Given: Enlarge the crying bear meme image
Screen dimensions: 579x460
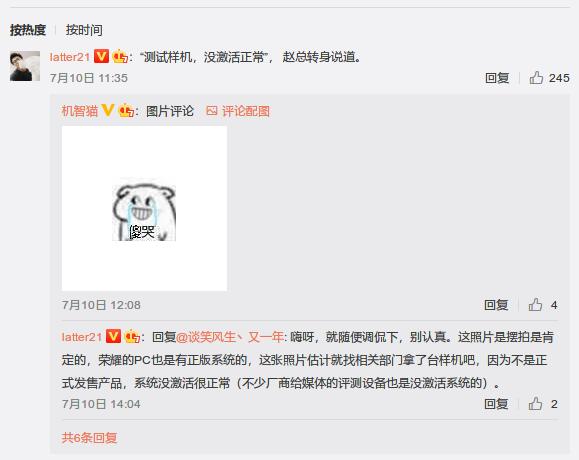Looking at the screenshot, I should point(144,208).
